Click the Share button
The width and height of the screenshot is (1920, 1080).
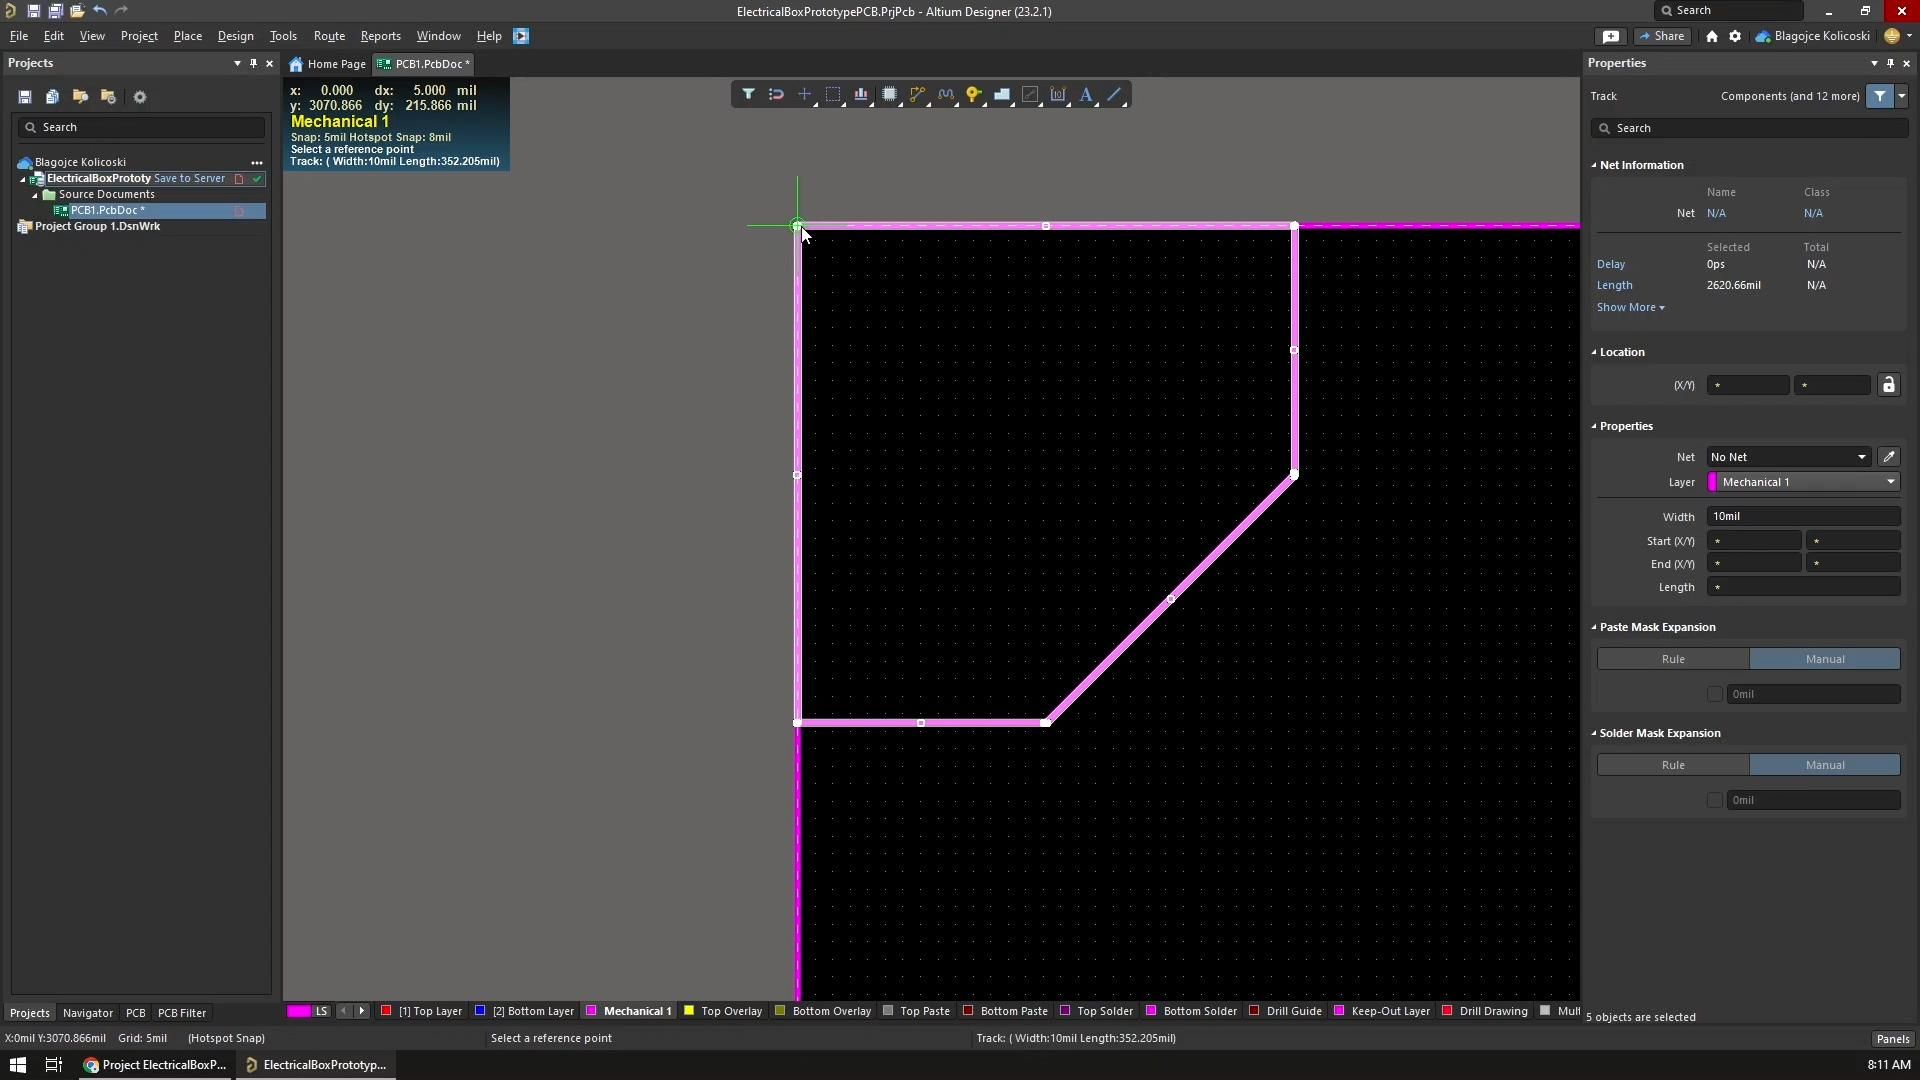[1662, 36]
